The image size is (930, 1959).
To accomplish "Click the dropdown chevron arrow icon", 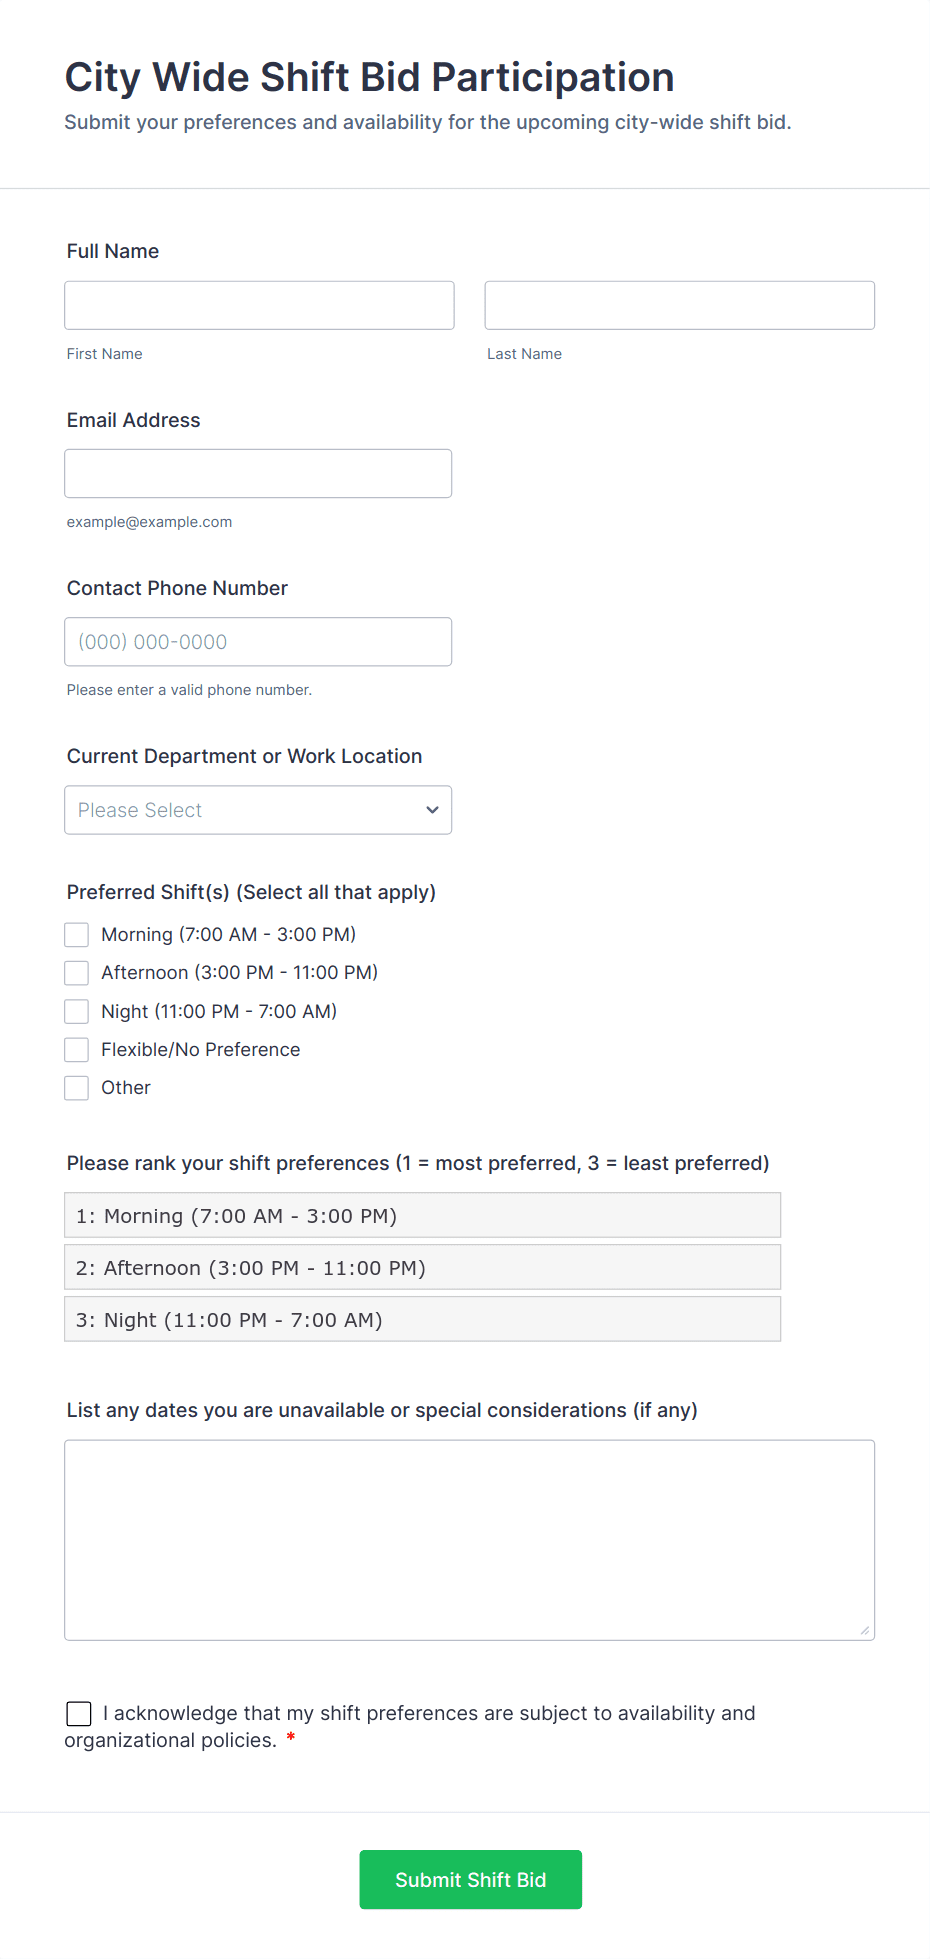I will (432, 810).
